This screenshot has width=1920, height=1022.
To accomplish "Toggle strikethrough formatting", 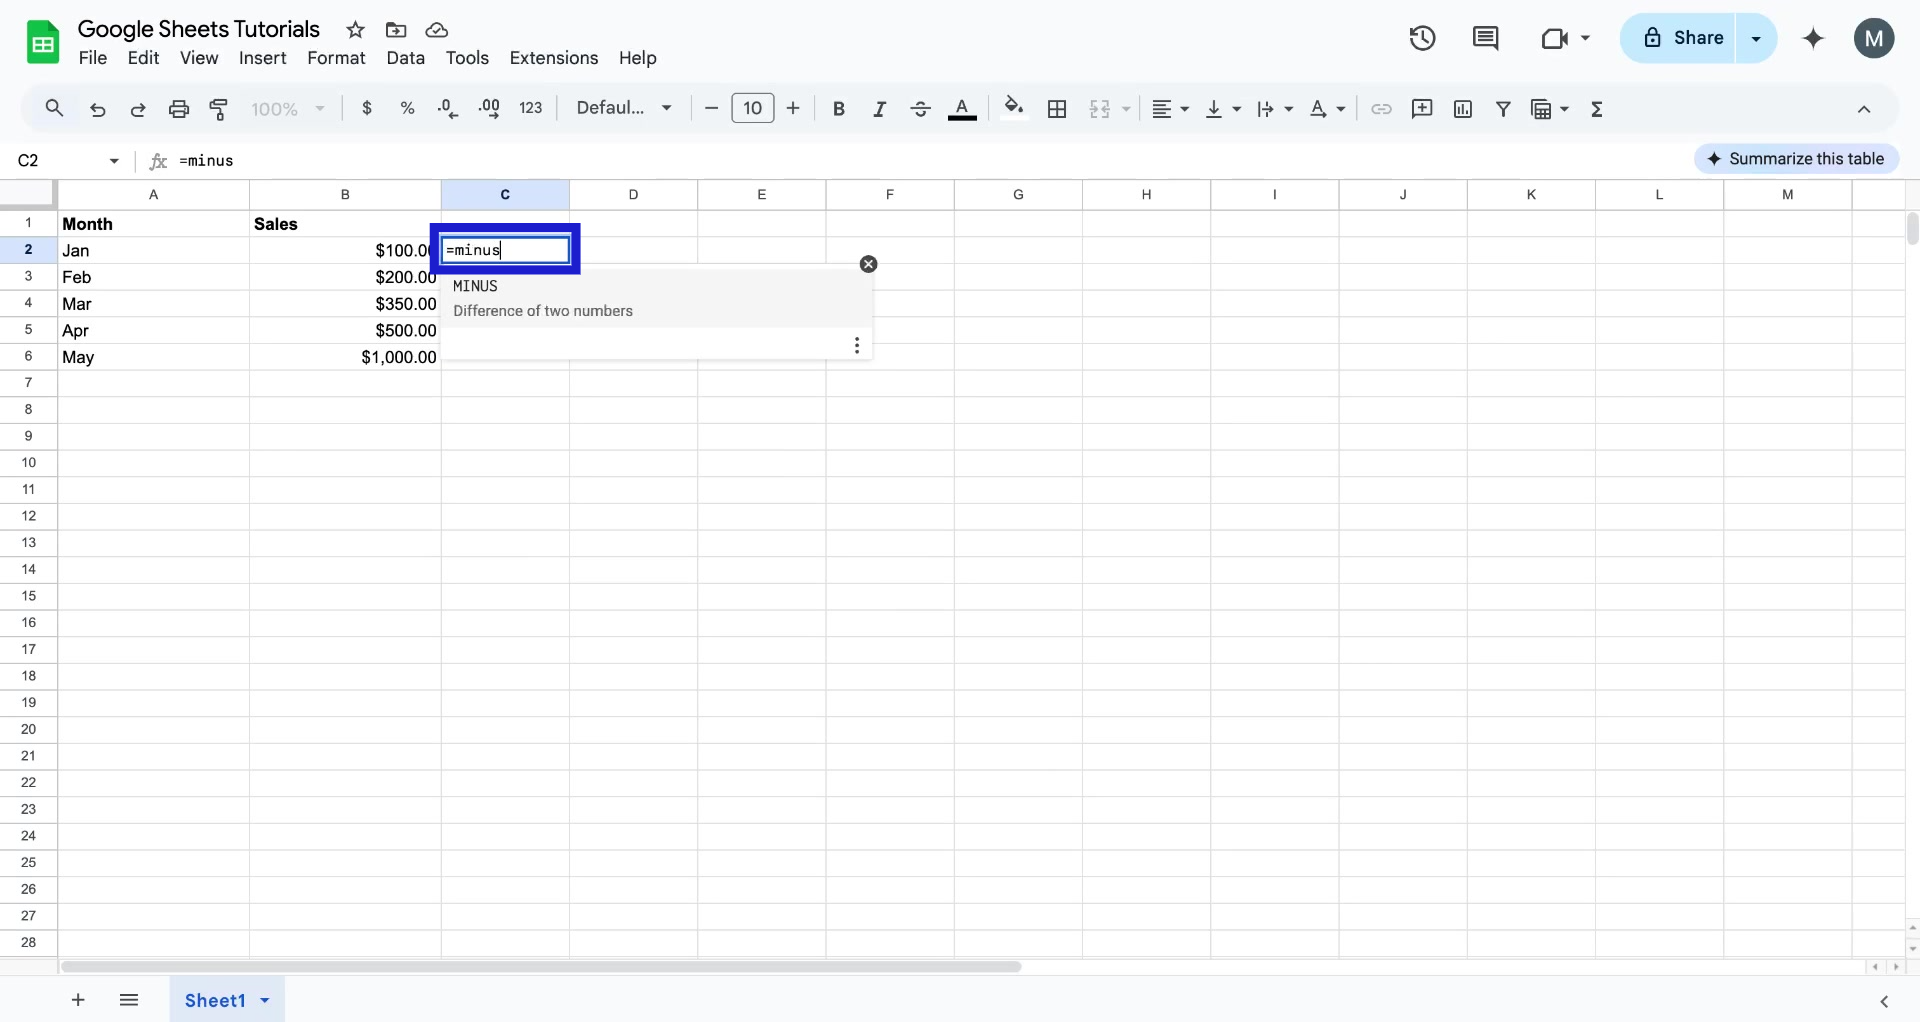I will tap(920, 108).
